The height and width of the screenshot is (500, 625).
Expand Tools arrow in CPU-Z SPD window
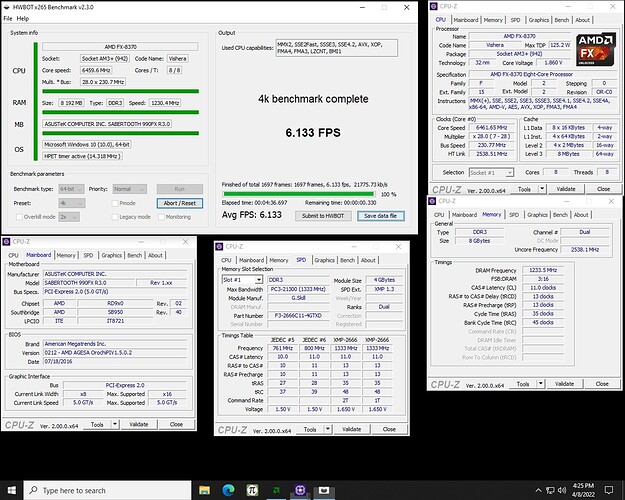328,429
